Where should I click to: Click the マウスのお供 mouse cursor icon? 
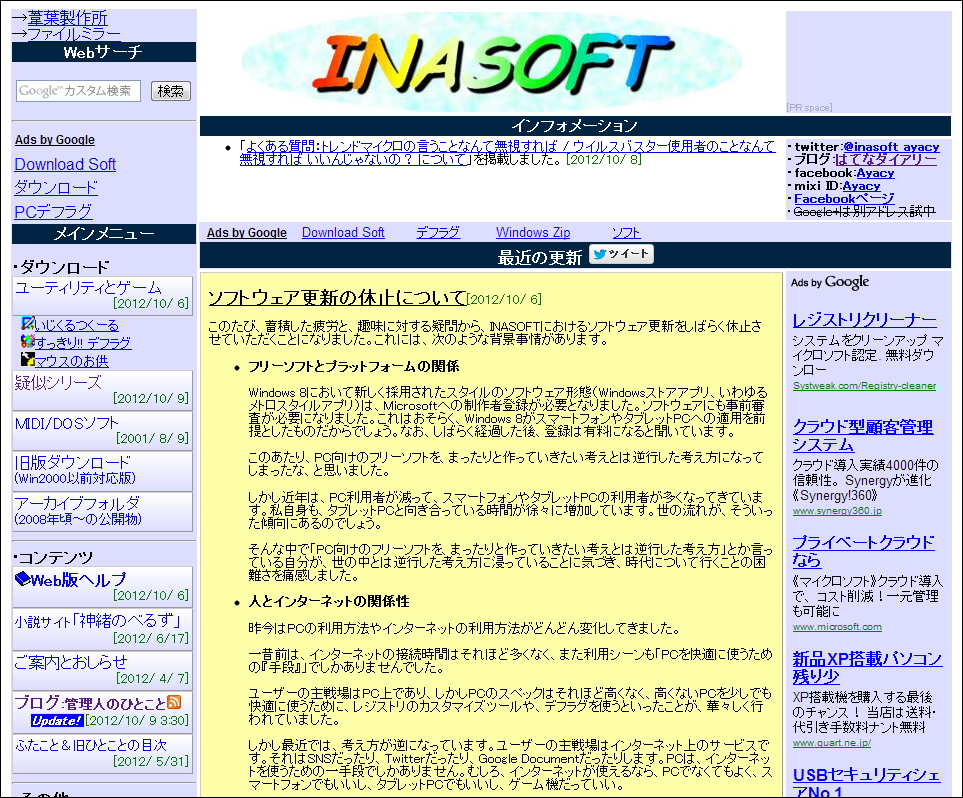click(27, 357)
